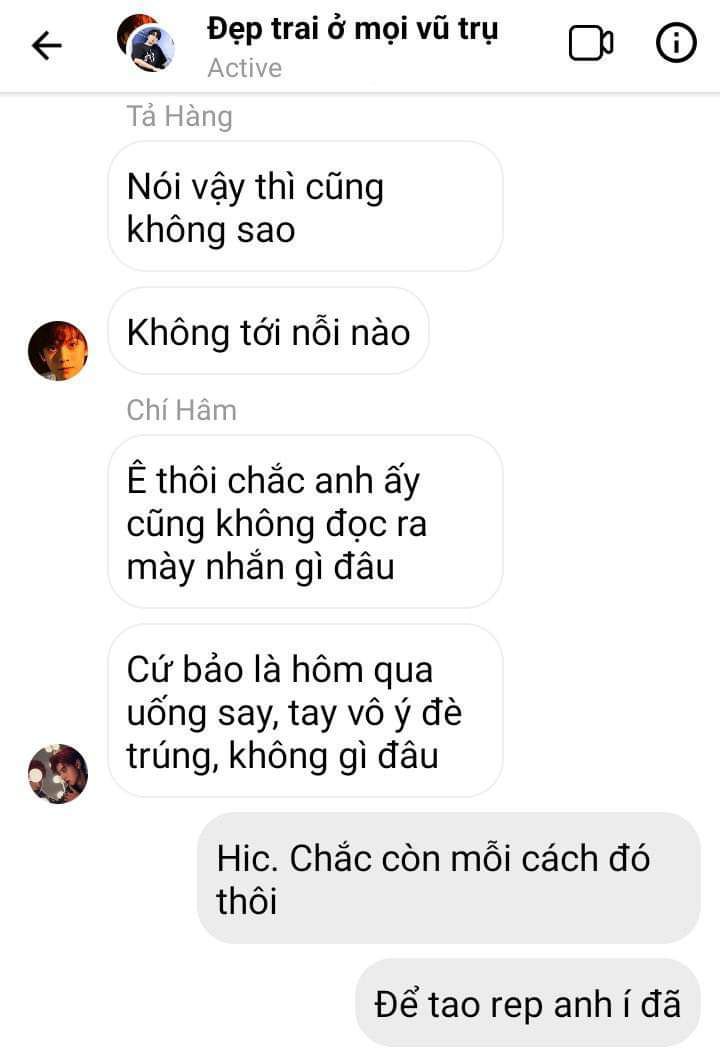The image size is (720, 1059).
Task: Open Tả Hàng's profile picture
Action: (58, 351)
